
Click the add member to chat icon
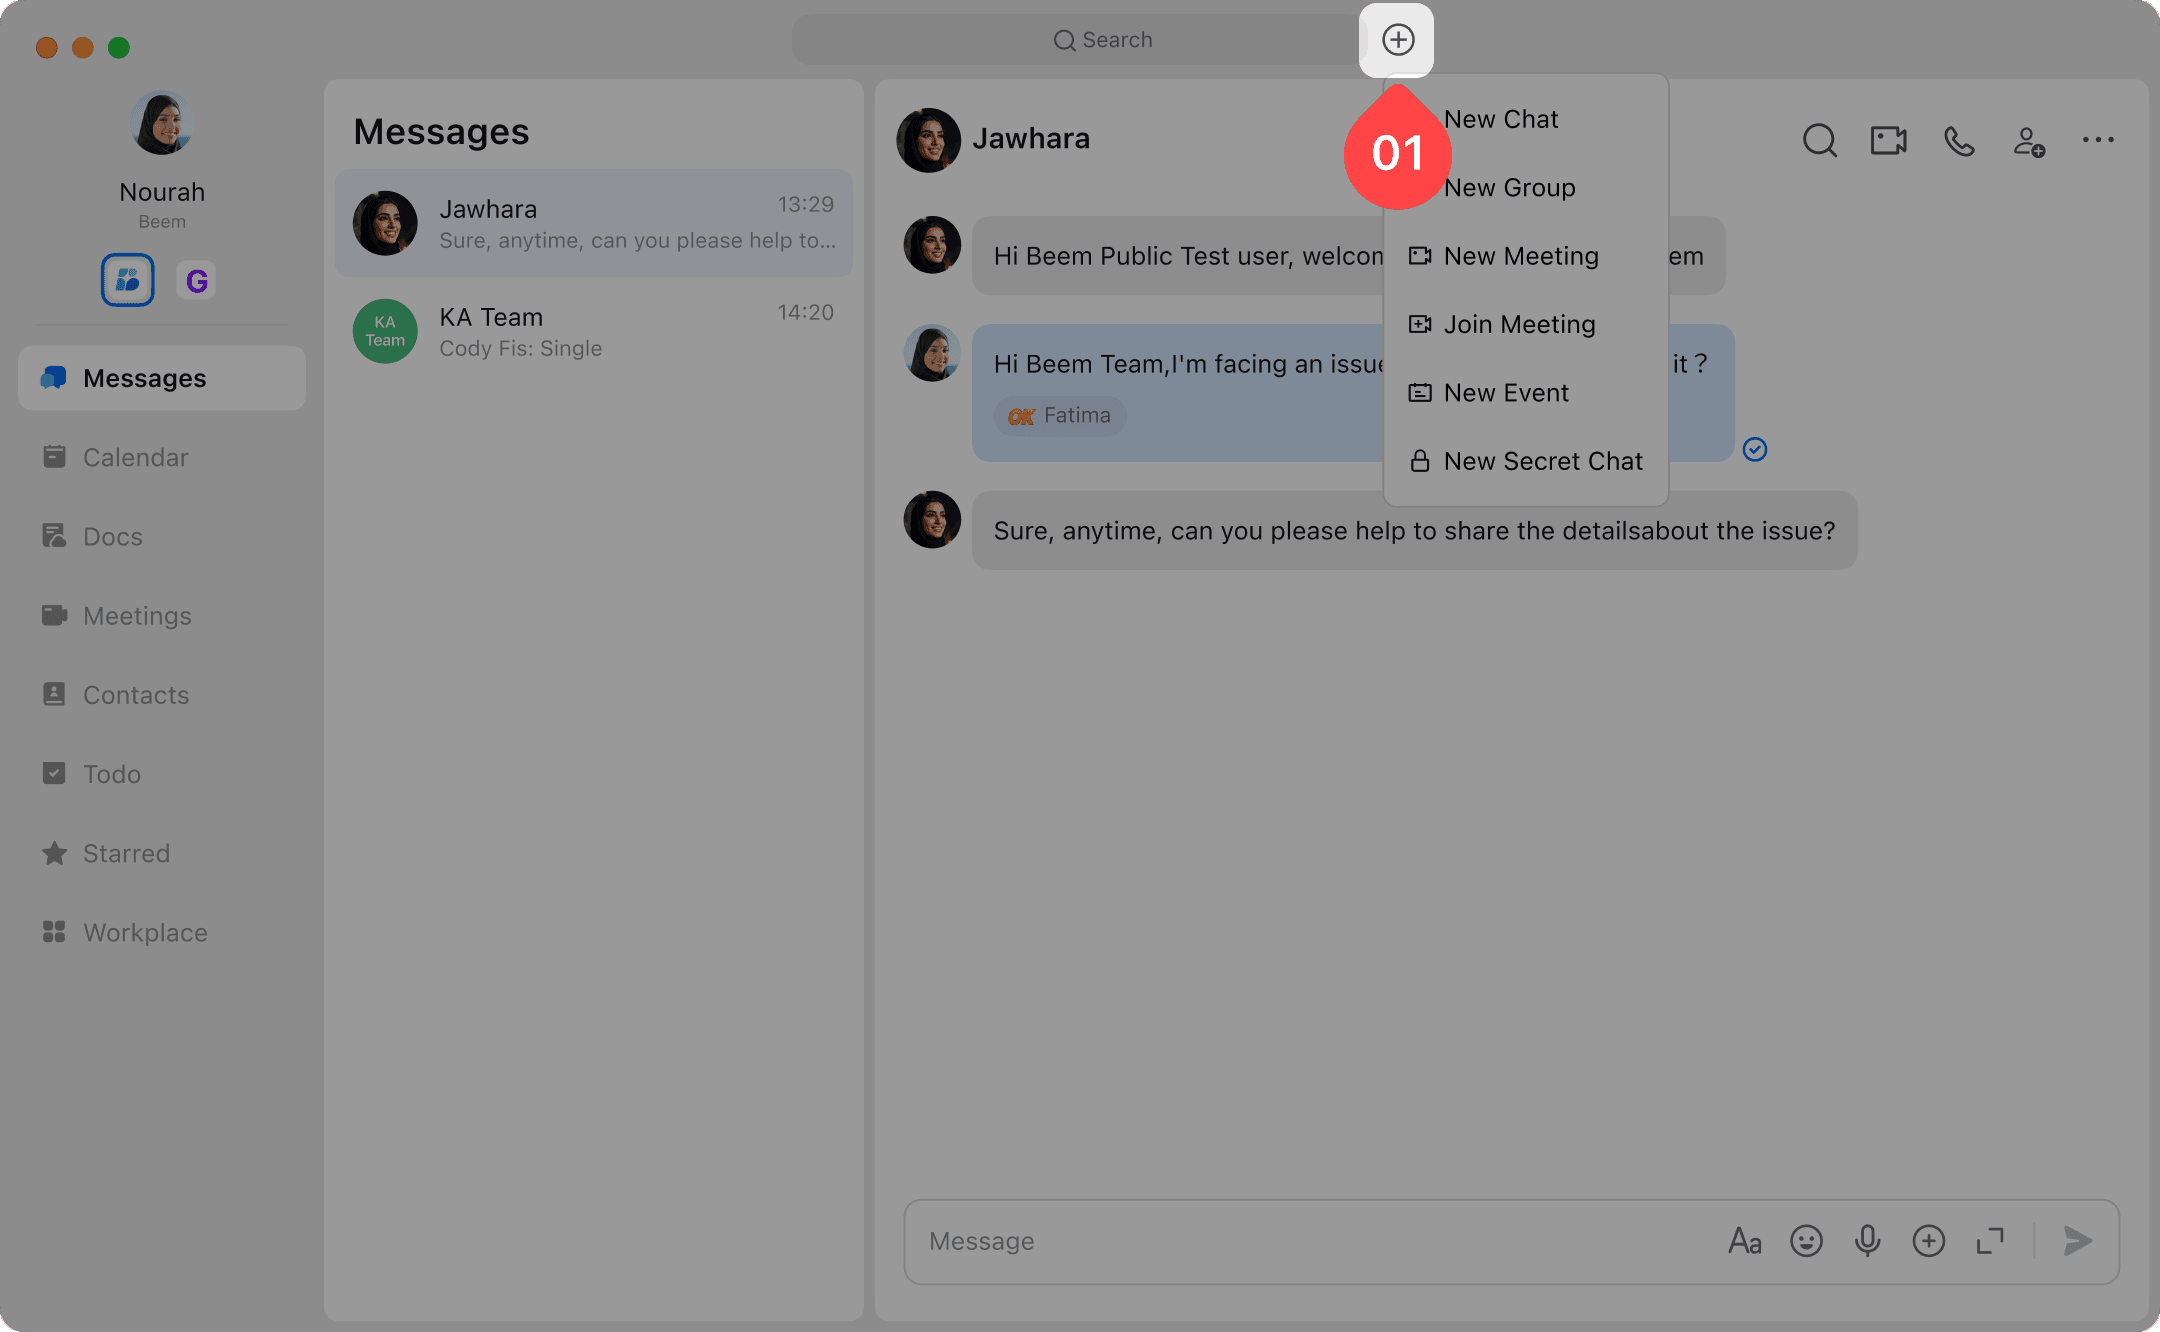coord(2028,140)
